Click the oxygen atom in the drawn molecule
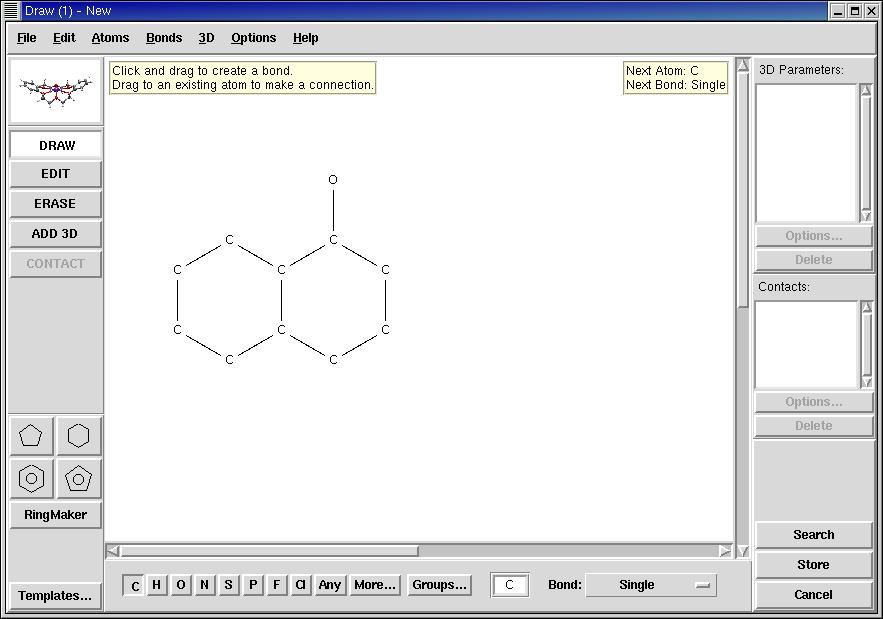The height and width of the screenshot is (619, 883). point(333,180)
